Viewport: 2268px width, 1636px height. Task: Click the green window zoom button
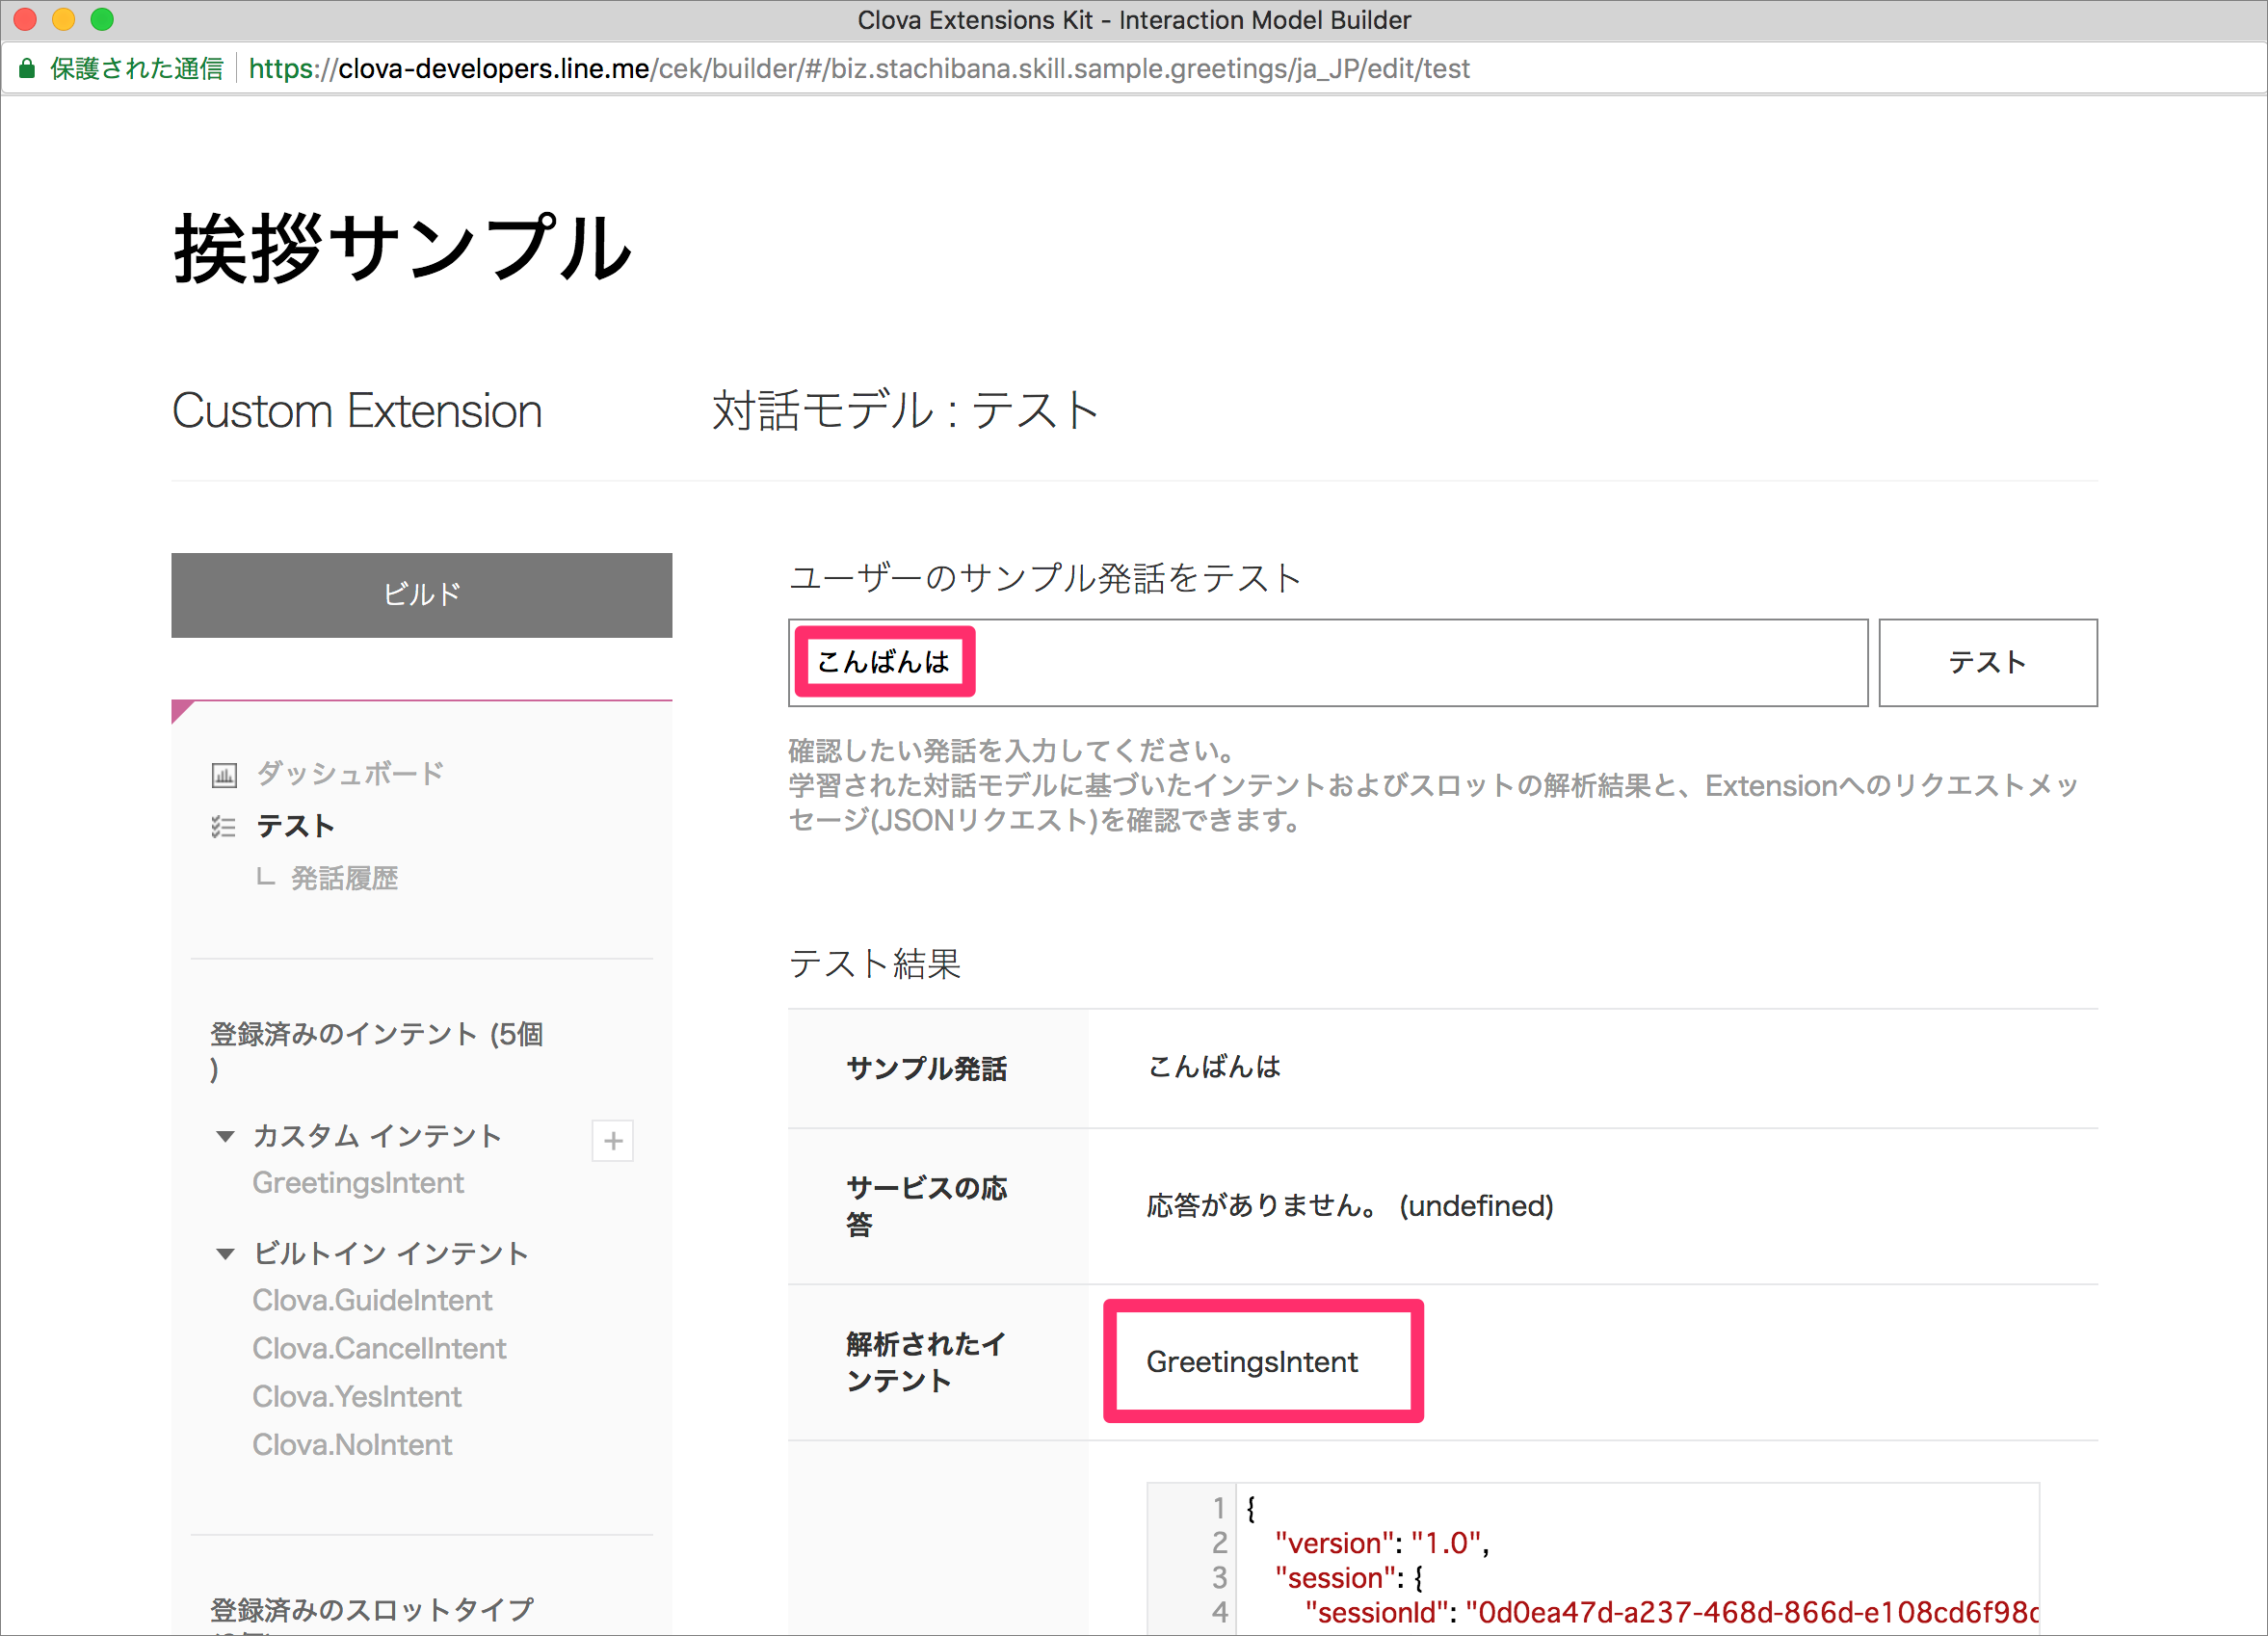pyautogui.click(x=102, y=19)
